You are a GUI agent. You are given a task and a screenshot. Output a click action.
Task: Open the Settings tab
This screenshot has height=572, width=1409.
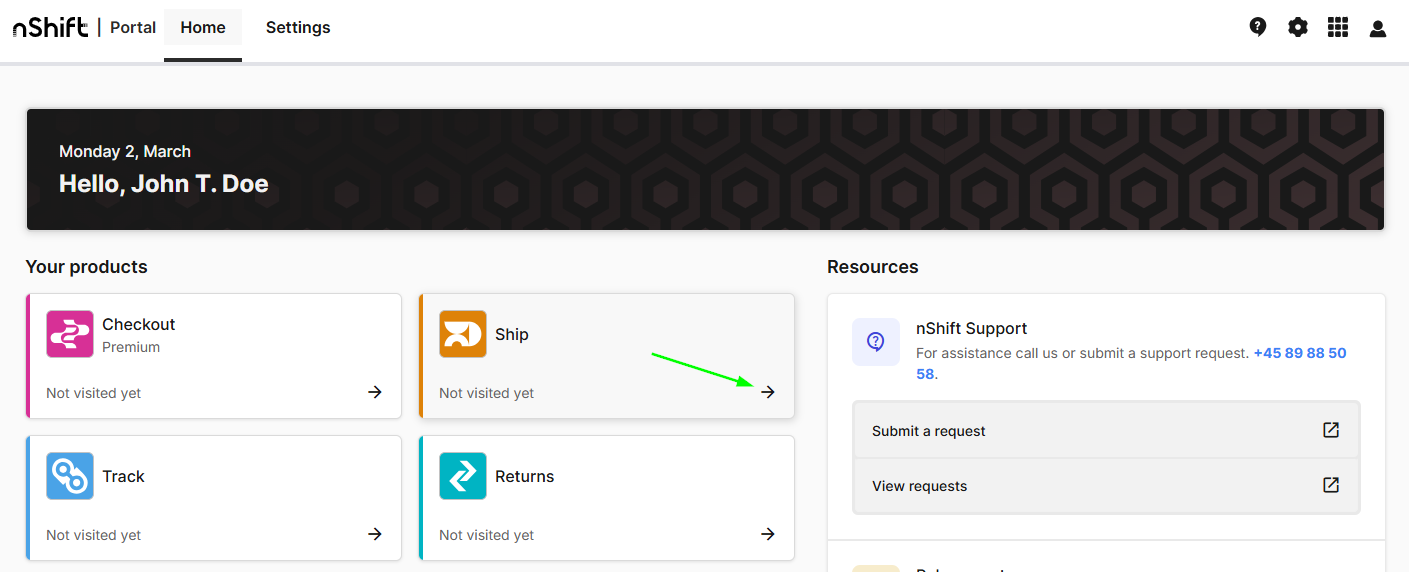298,28
